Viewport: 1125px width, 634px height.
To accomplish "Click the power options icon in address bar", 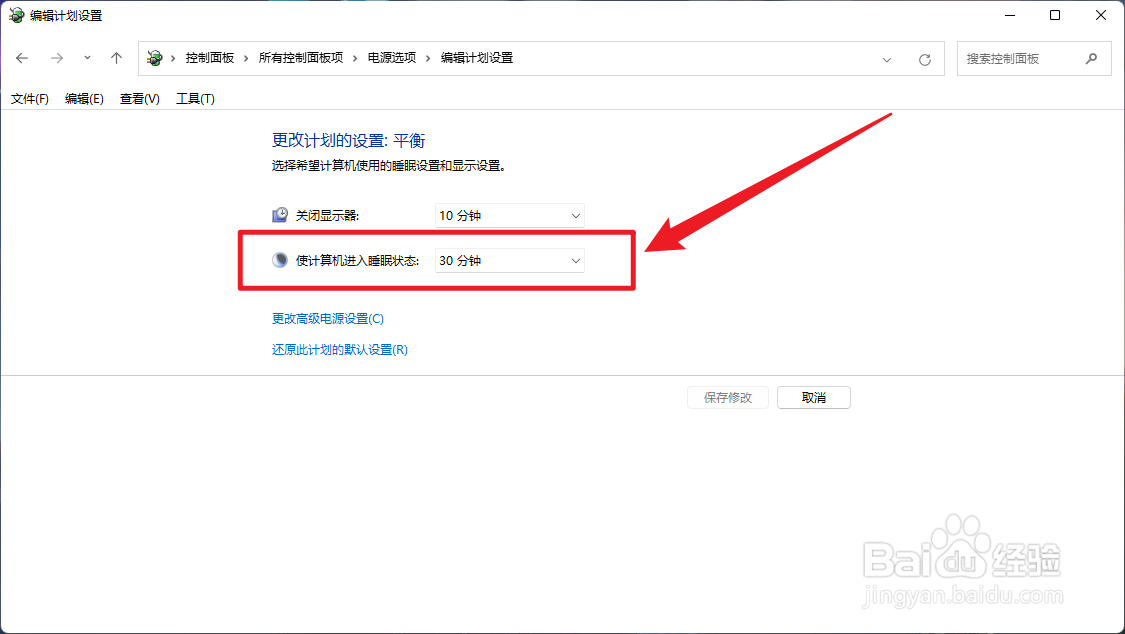I will tap(154, 58).
